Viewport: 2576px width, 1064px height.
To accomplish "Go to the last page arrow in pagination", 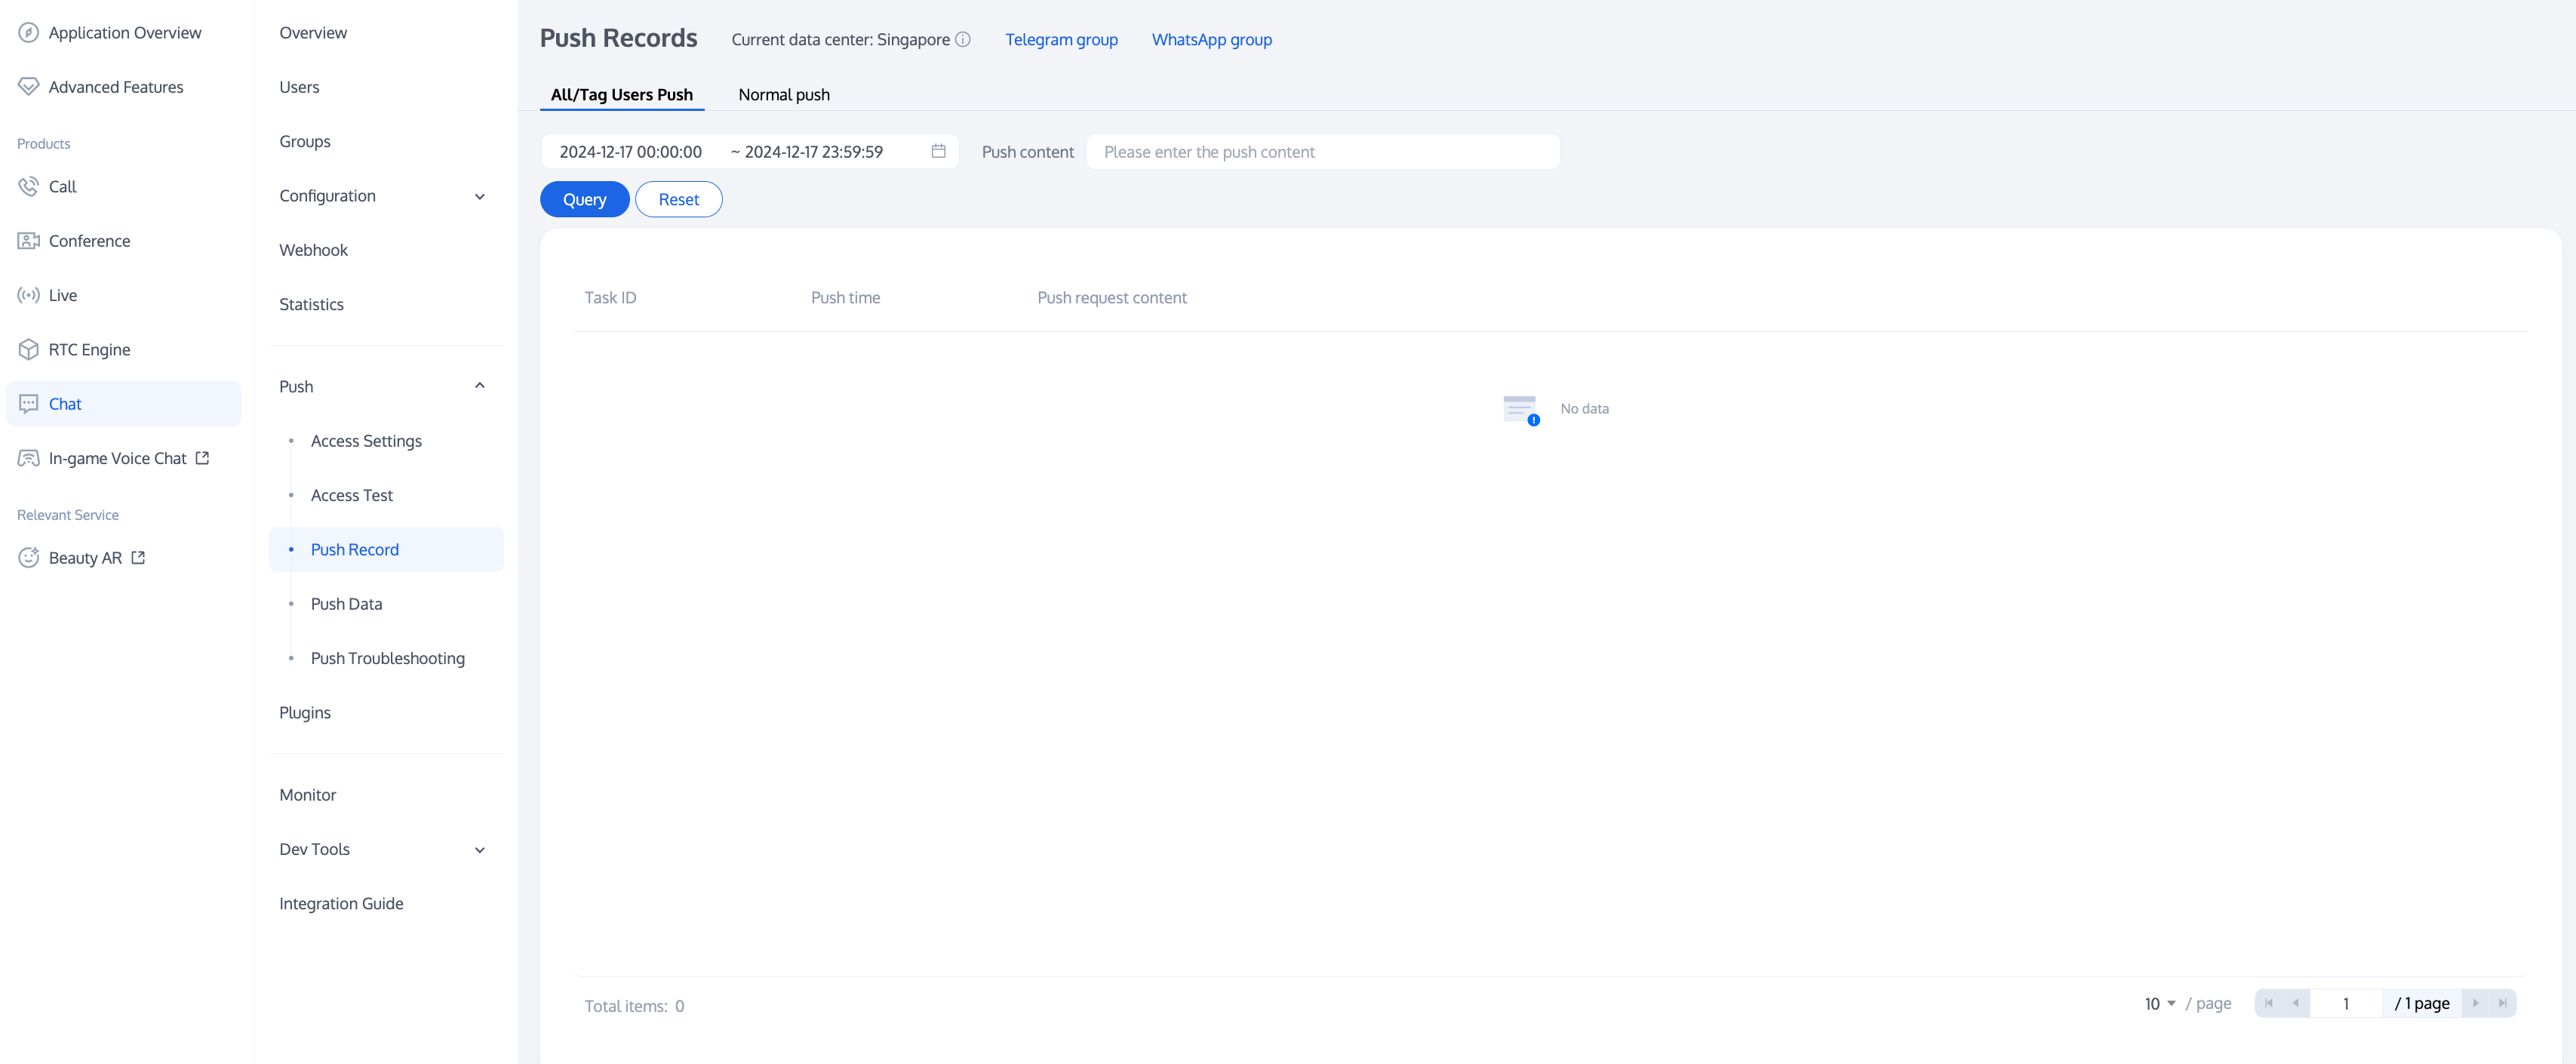I will pos(2502,1003).
